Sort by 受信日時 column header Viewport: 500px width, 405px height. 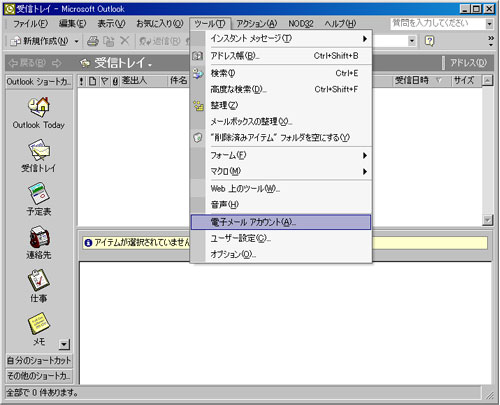pyautogui.click(x=422, y=81)
